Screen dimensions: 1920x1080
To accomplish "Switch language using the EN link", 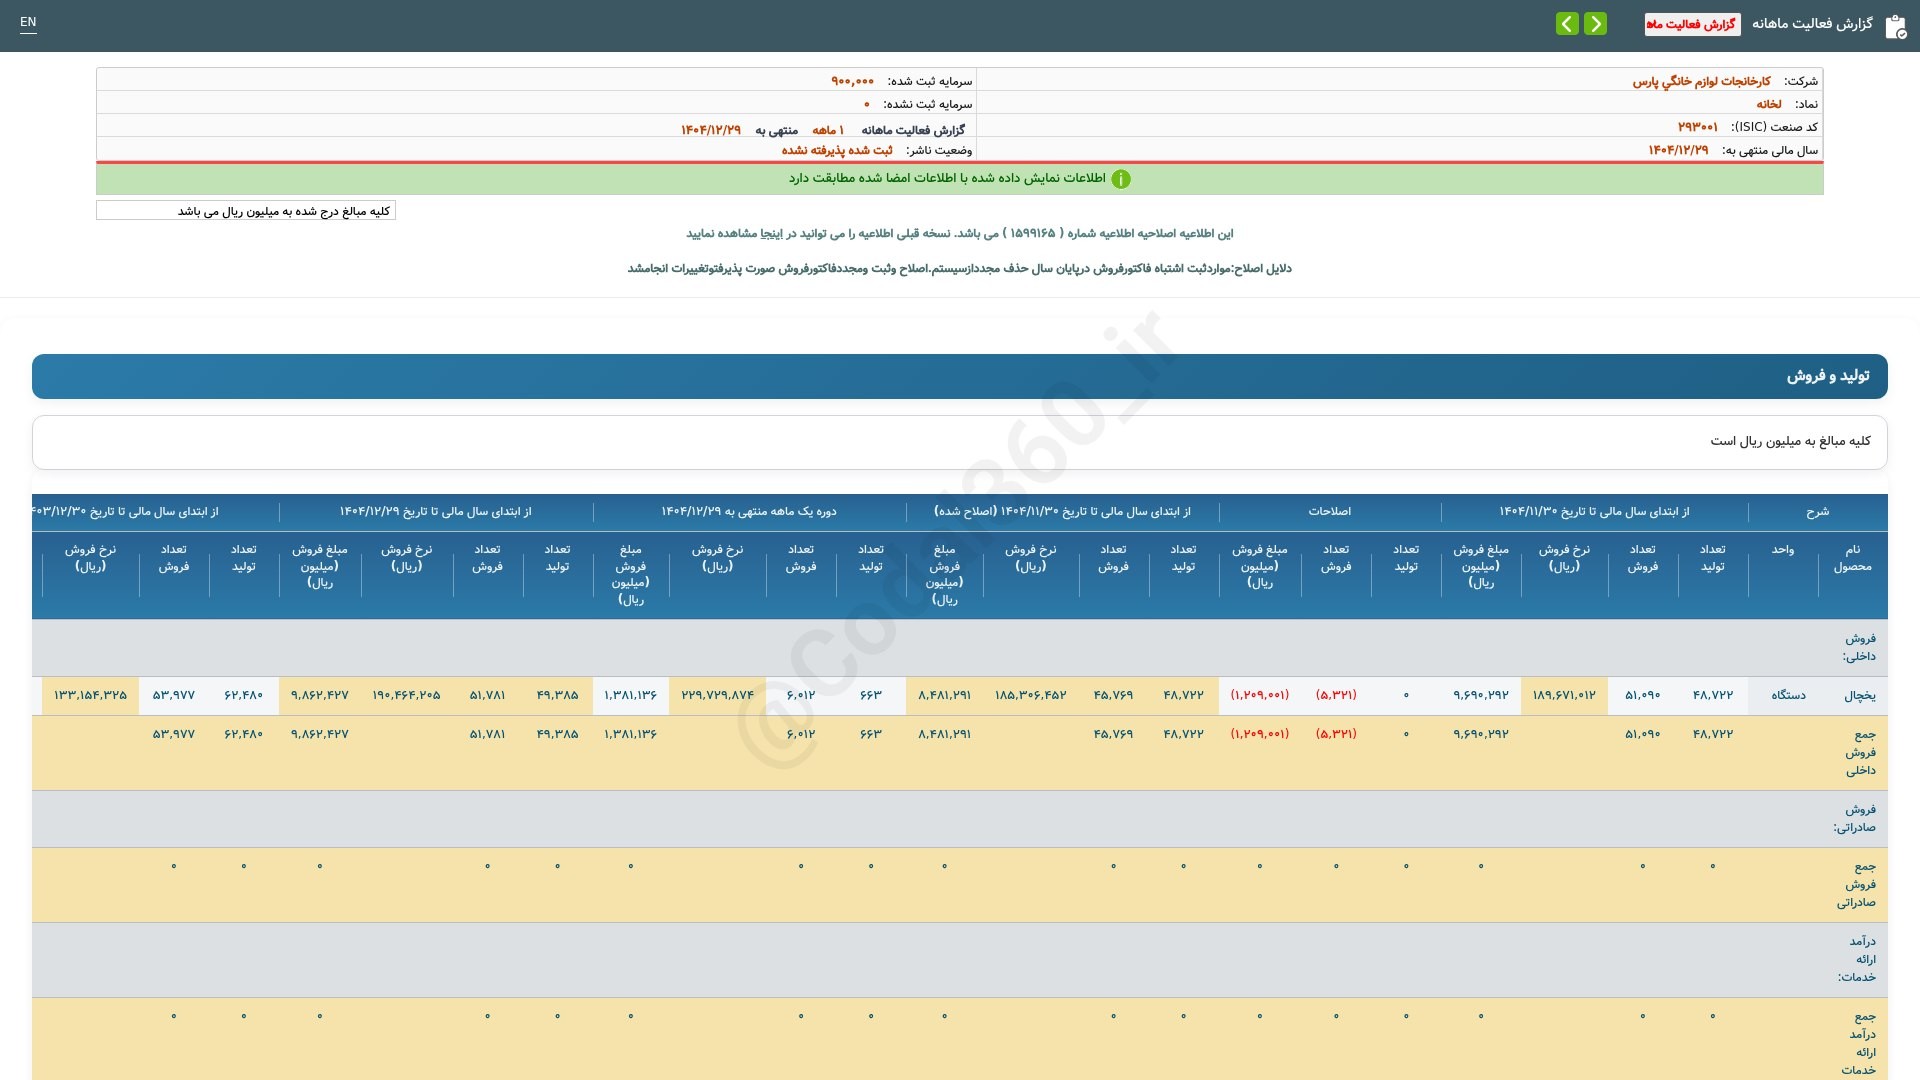I will tap(28, 22).
